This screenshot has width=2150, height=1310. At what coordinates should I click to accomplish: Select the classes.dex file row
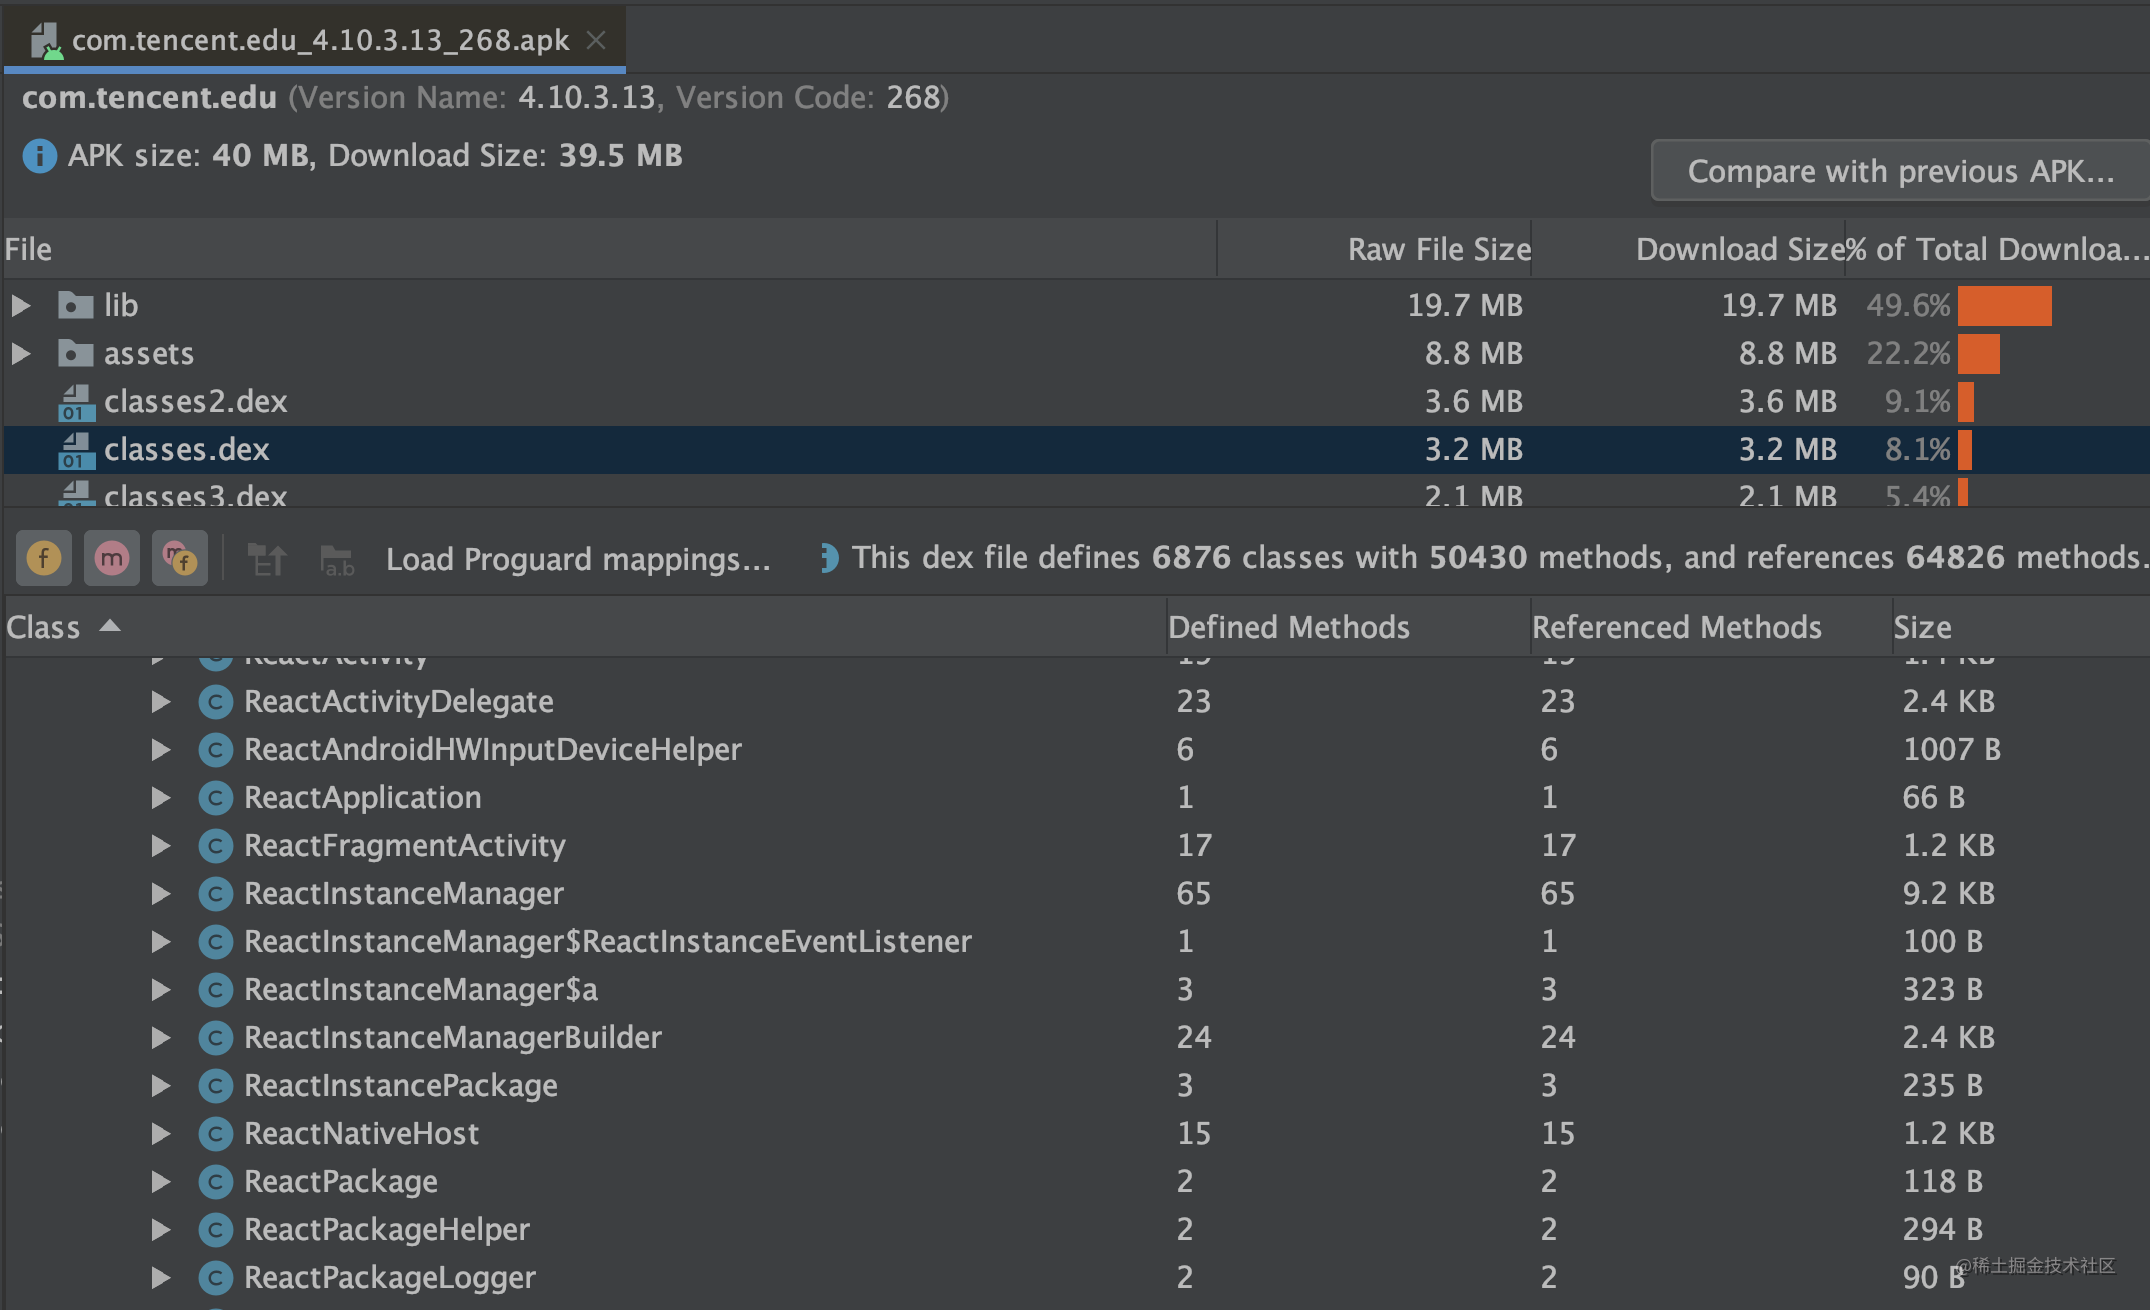click(1077, 450)
